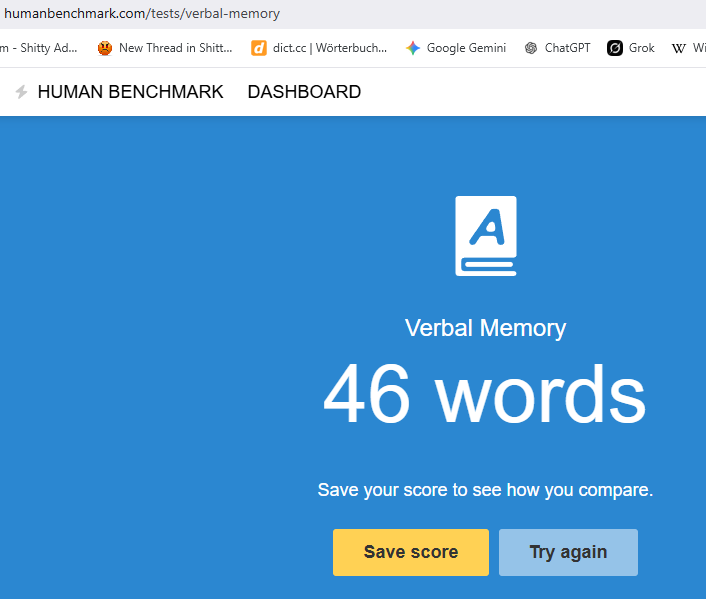Click the Save score button

411,552
